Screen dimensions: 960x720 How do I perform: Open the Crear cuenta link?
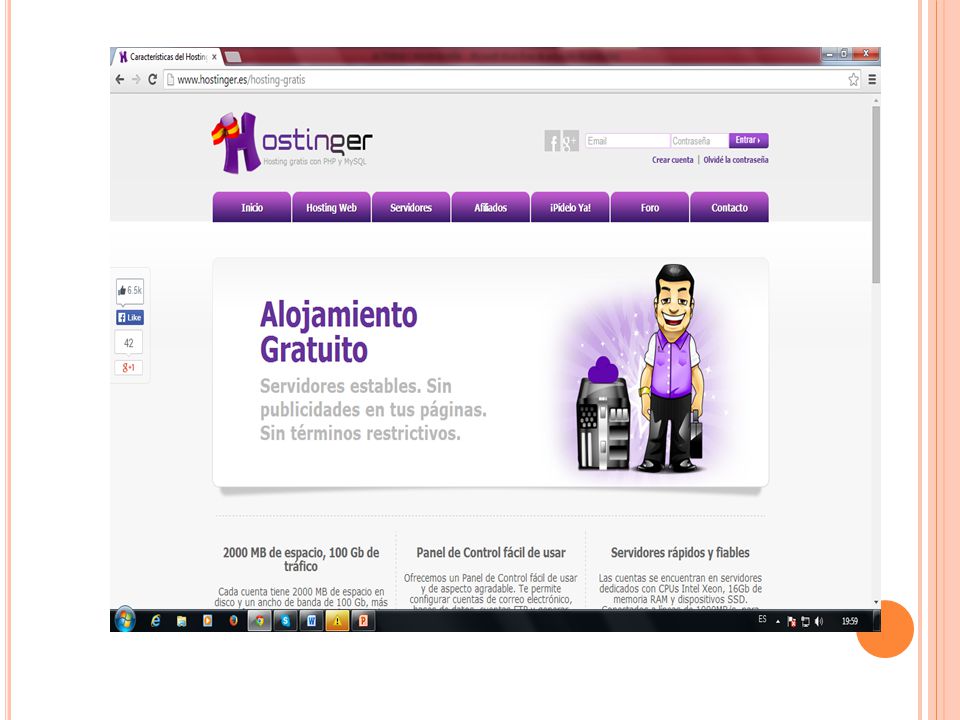coord(672,160)
